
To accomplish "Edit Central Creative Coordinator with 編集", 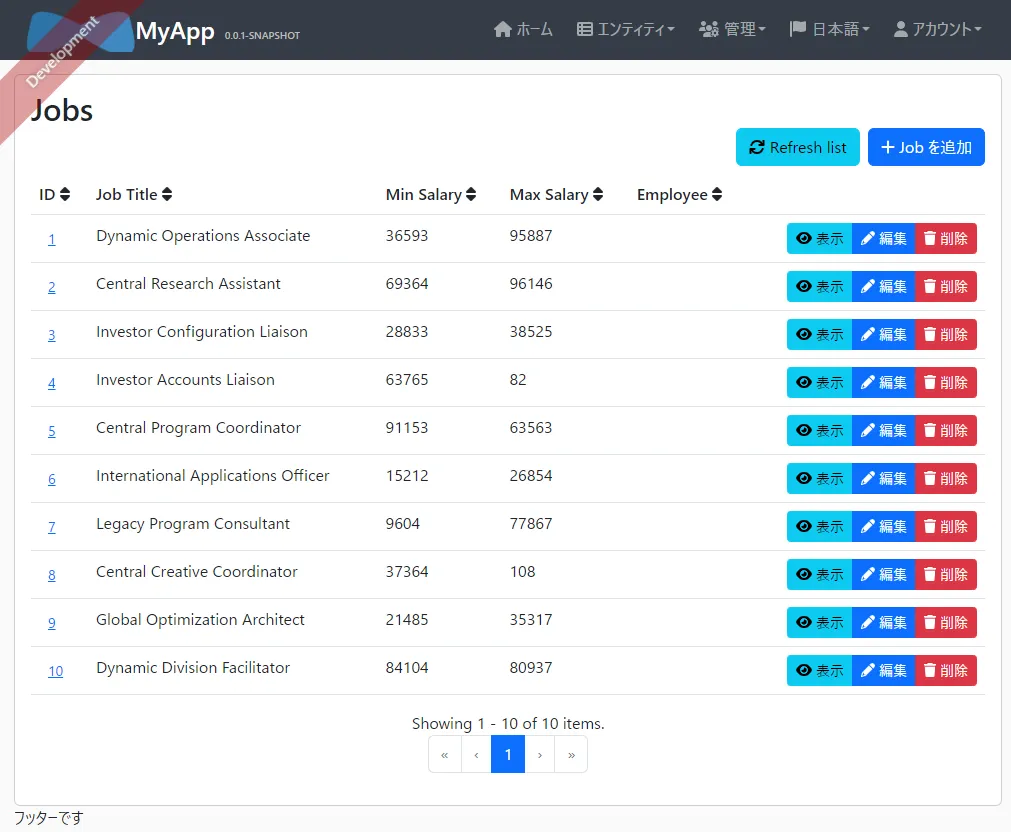I will [x=883, y=575].
